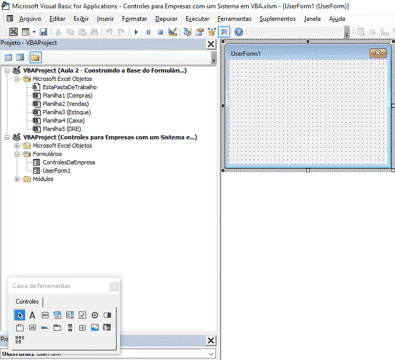This screenshot has width=395, height=360.
Task: Select the Label control tool
Action: point(32,315)
